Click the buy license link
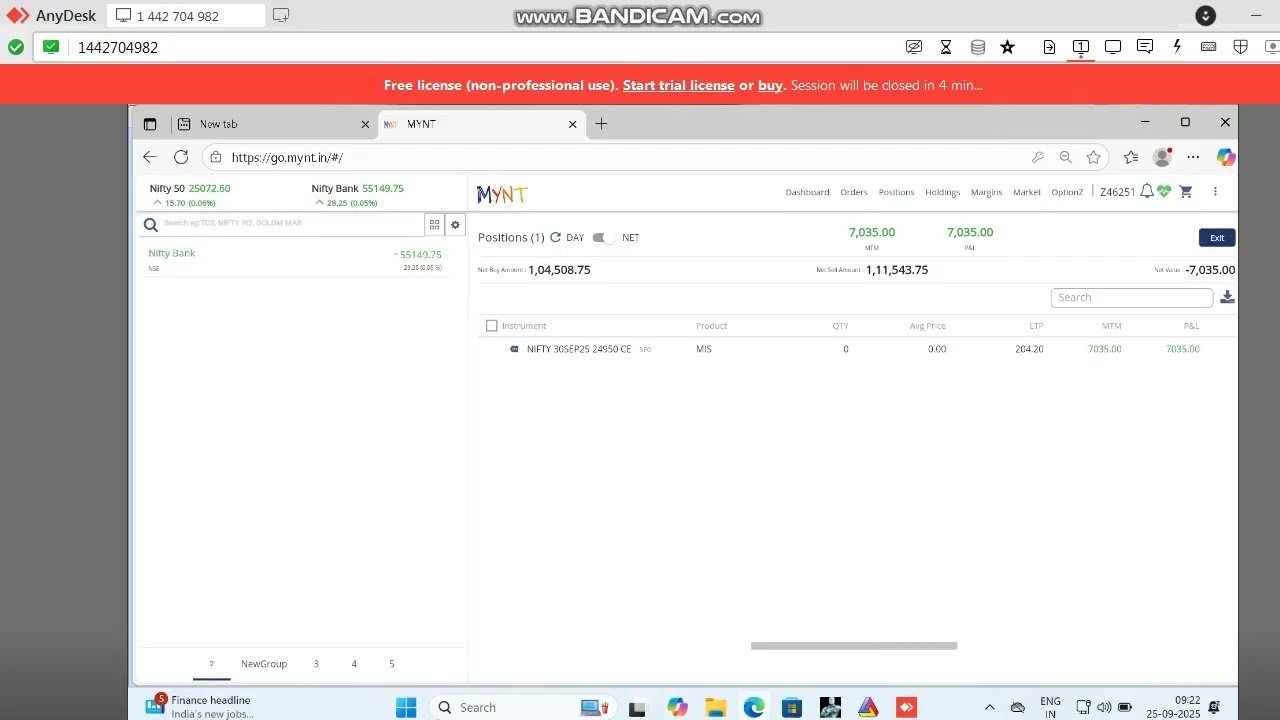 pyautogui.click(x=770, y=86)
